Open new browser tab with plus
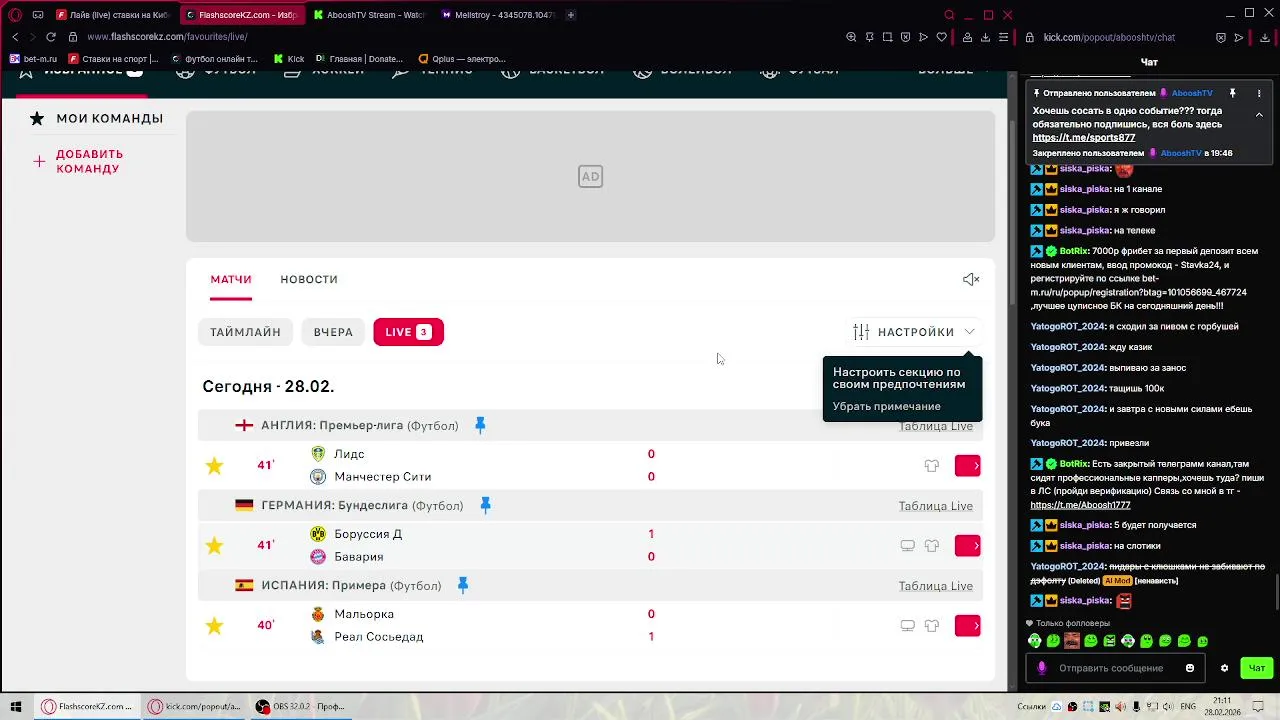 click(x=571, y=15)
